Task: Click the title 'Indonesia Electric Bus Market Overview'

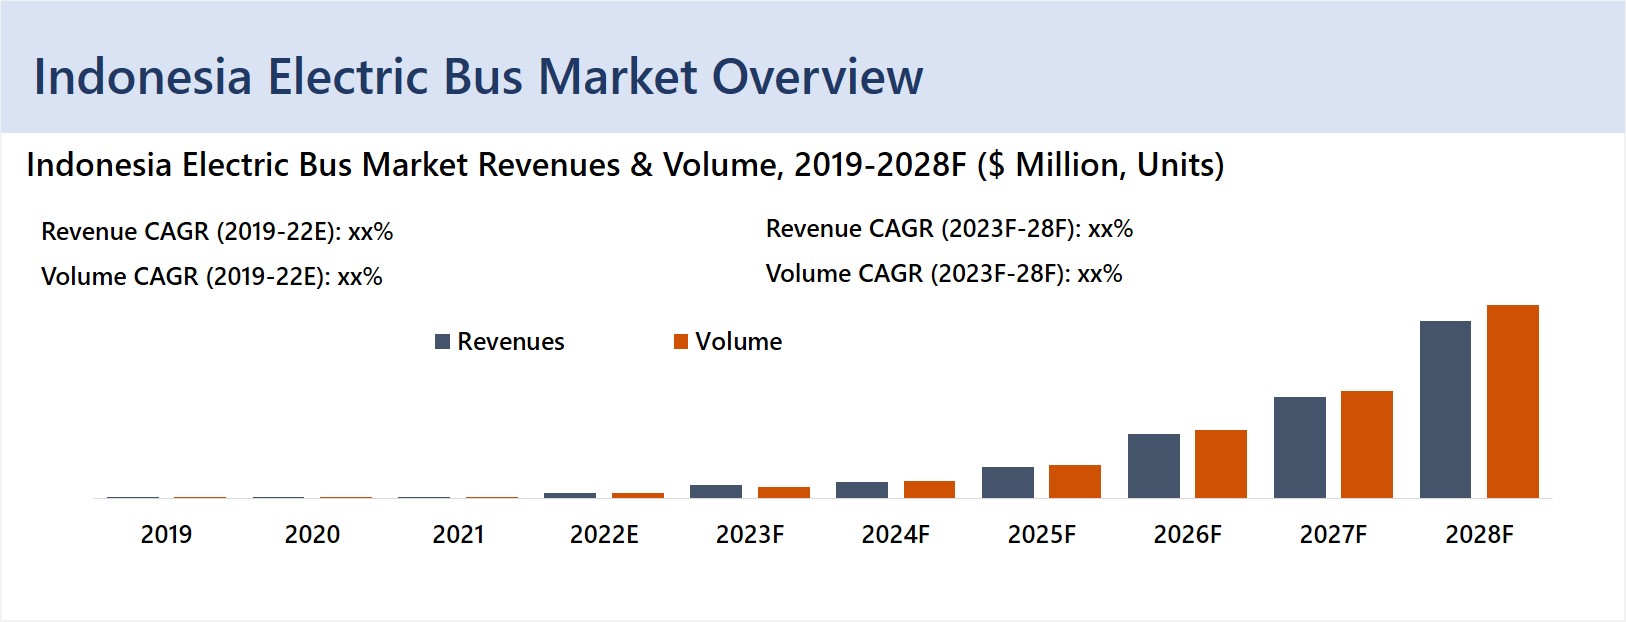Action: (478, 77)
